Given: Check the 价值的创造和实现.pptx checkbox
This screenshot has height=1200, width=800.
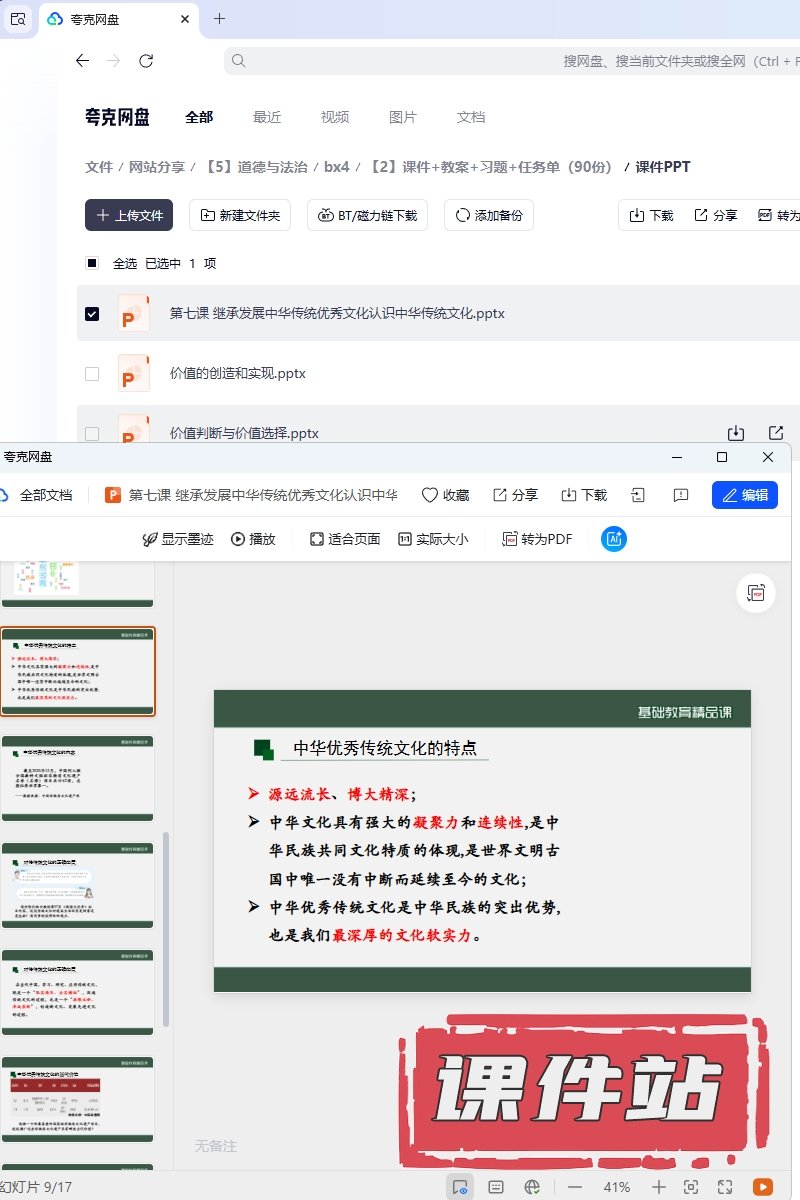Looking at the screenshot, I should click(x=92, y=373).
